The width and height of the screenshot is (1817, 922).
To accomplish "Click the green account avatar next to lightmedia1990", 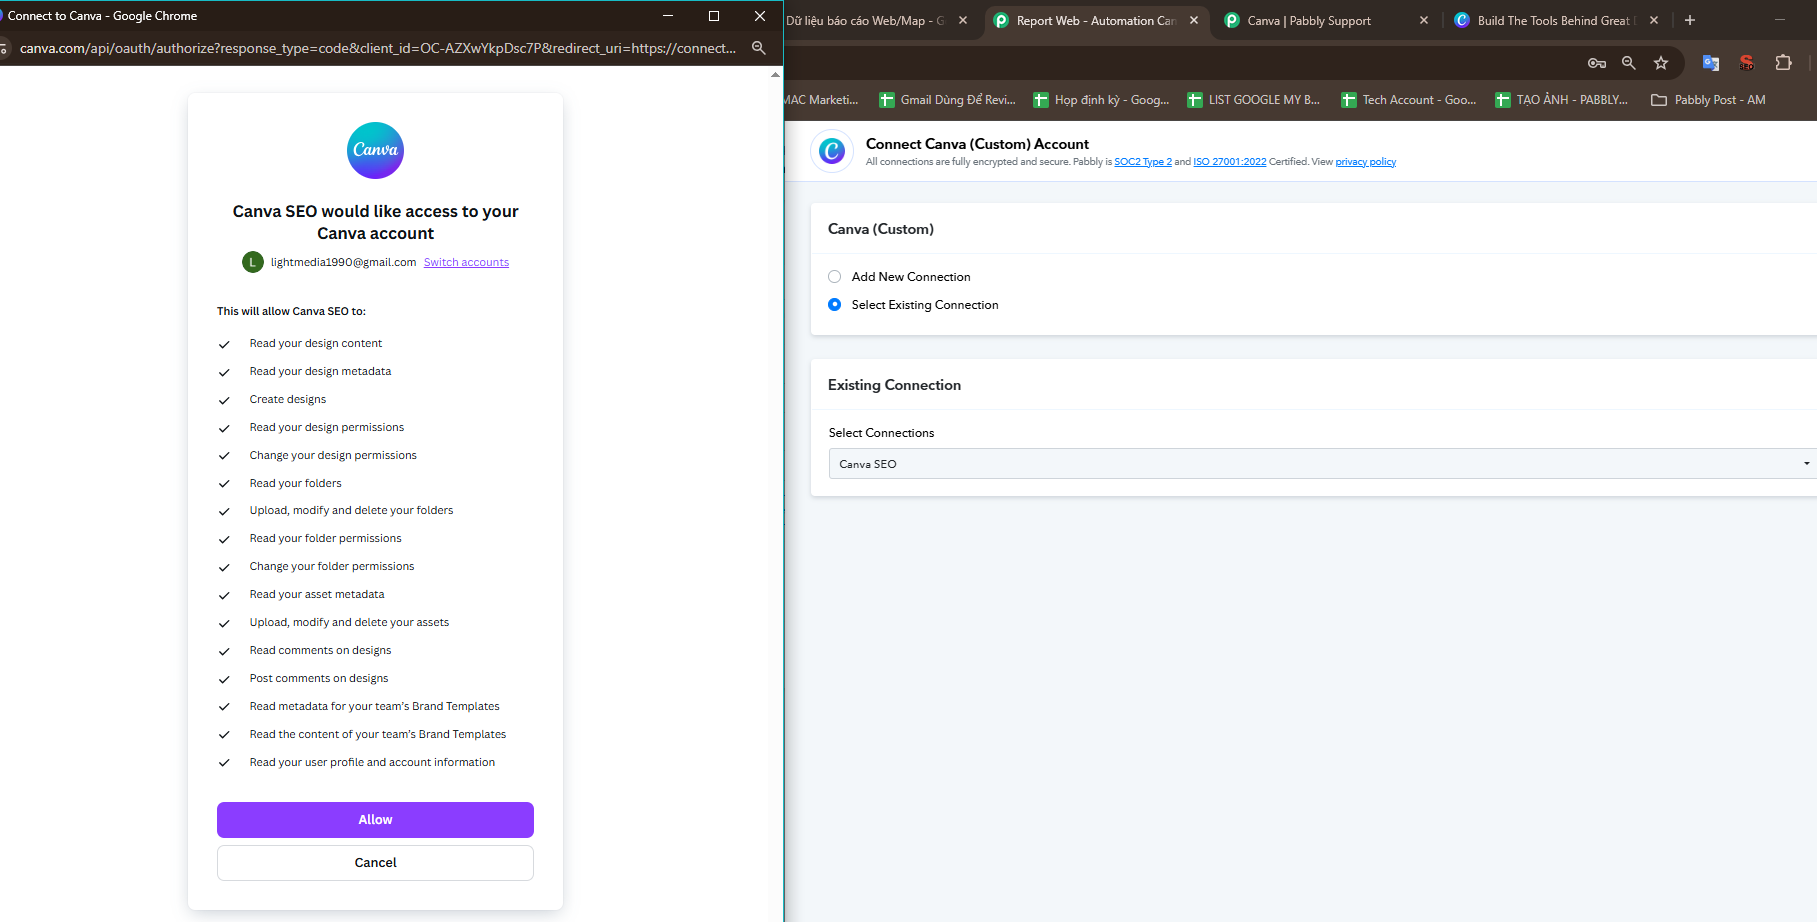I will click(x=253, y=262).
